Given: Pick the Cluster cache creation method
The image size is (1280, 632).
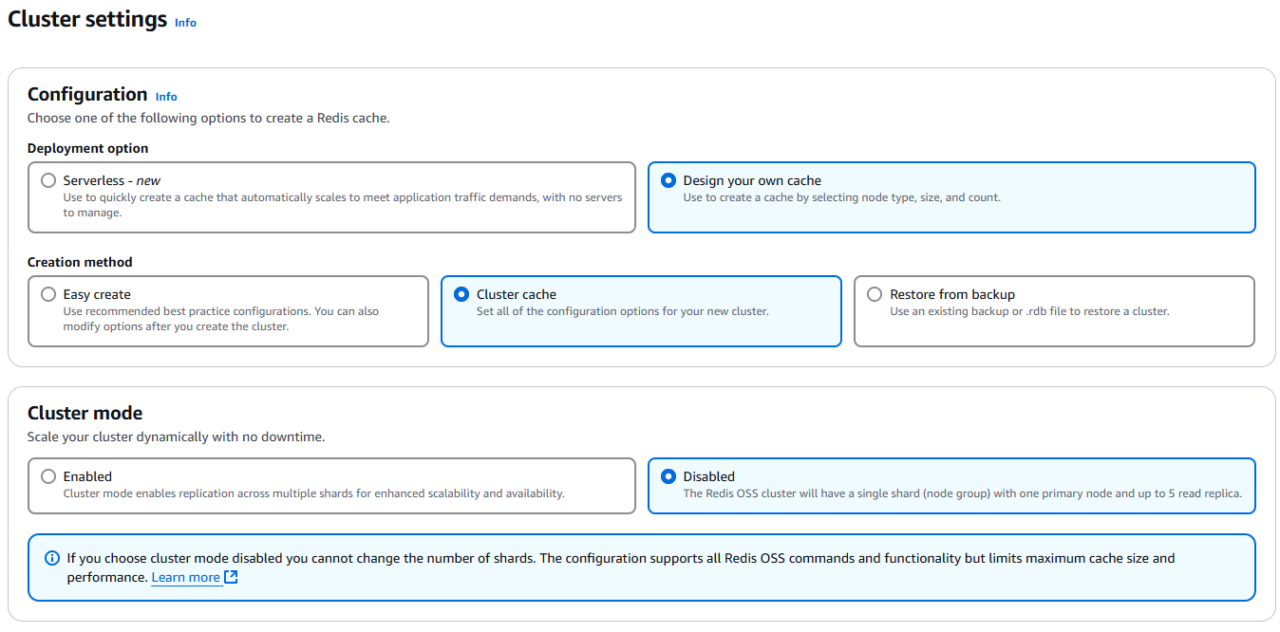Looking at the screenshot, I should pyautogui.click(x=461, y=294).
